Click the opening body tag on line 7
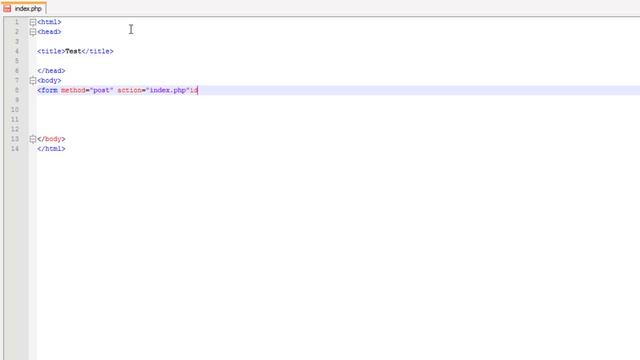This screenshot has height=360, width=640. pyautogui.click(x=49, y=81)
